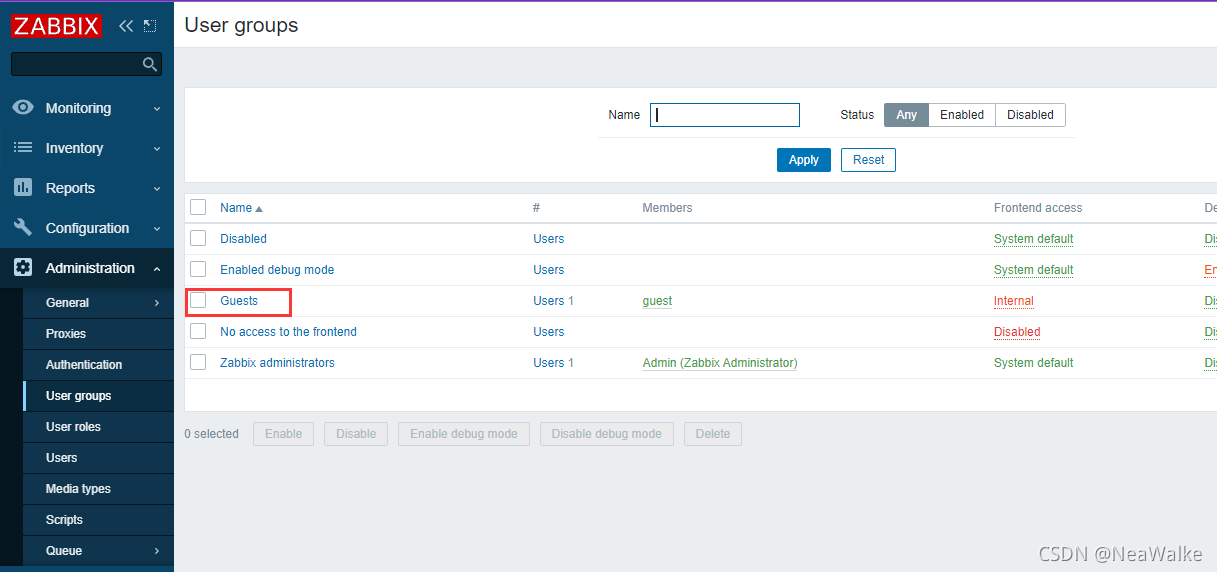This screenshot has width=1217, height=572.
Task: Click the search magnifier icon
Action: coord(150,65)
